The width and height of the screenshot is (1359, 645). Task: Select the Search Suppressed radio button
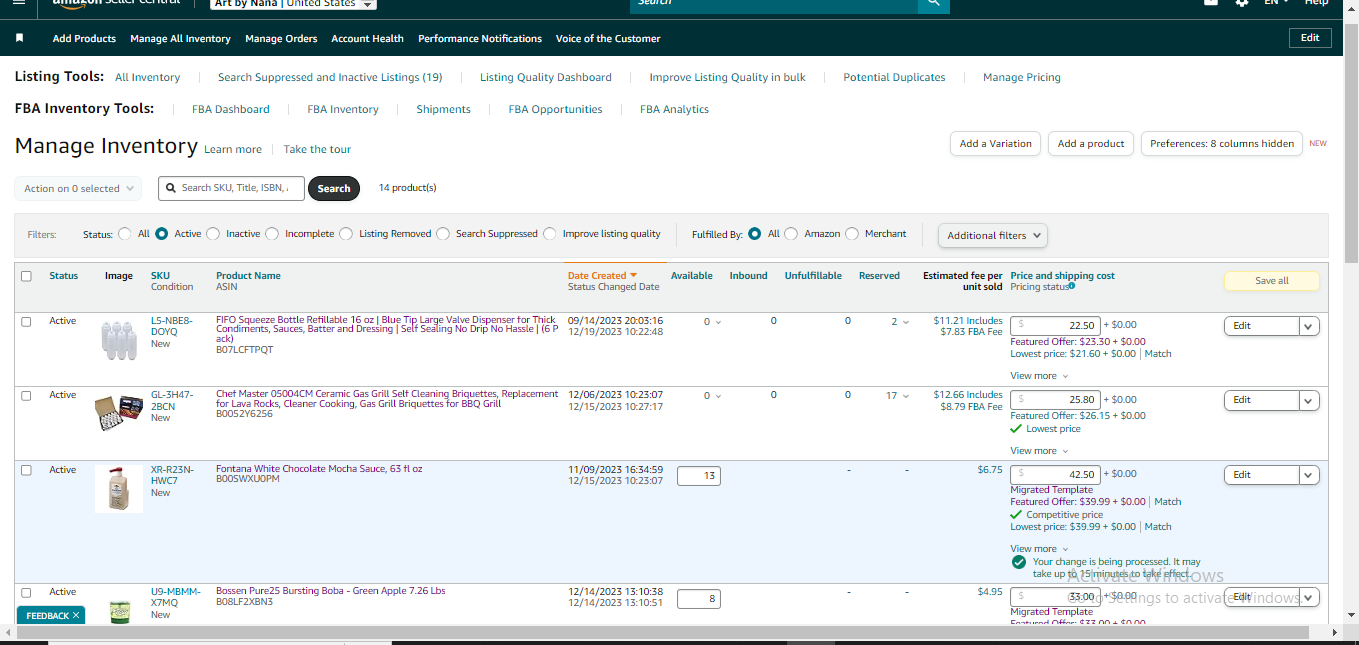443,234
